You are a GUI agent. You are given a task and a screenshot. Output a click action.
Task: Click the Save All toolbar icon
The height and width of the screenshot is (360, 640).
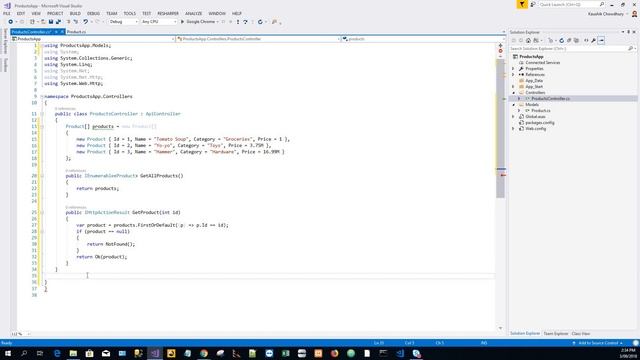coord(58,22)
